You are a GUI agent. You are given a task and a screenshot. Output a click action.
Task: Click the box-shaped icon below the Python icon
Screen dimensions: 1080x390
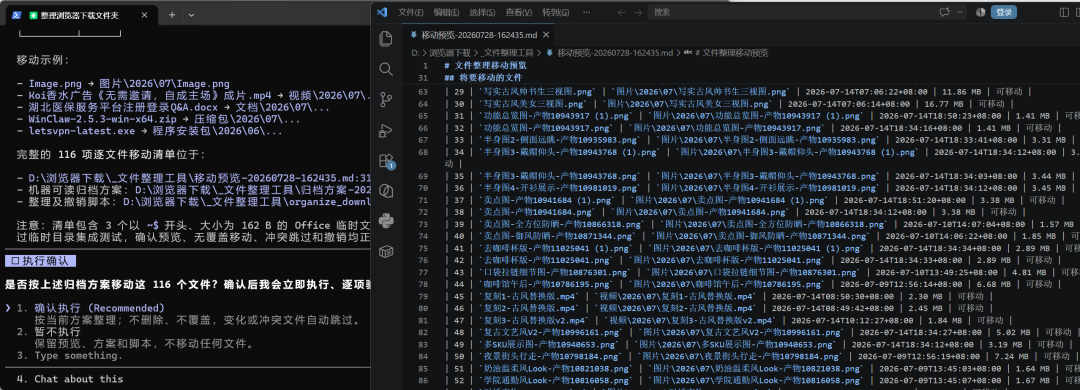[386, 251]
